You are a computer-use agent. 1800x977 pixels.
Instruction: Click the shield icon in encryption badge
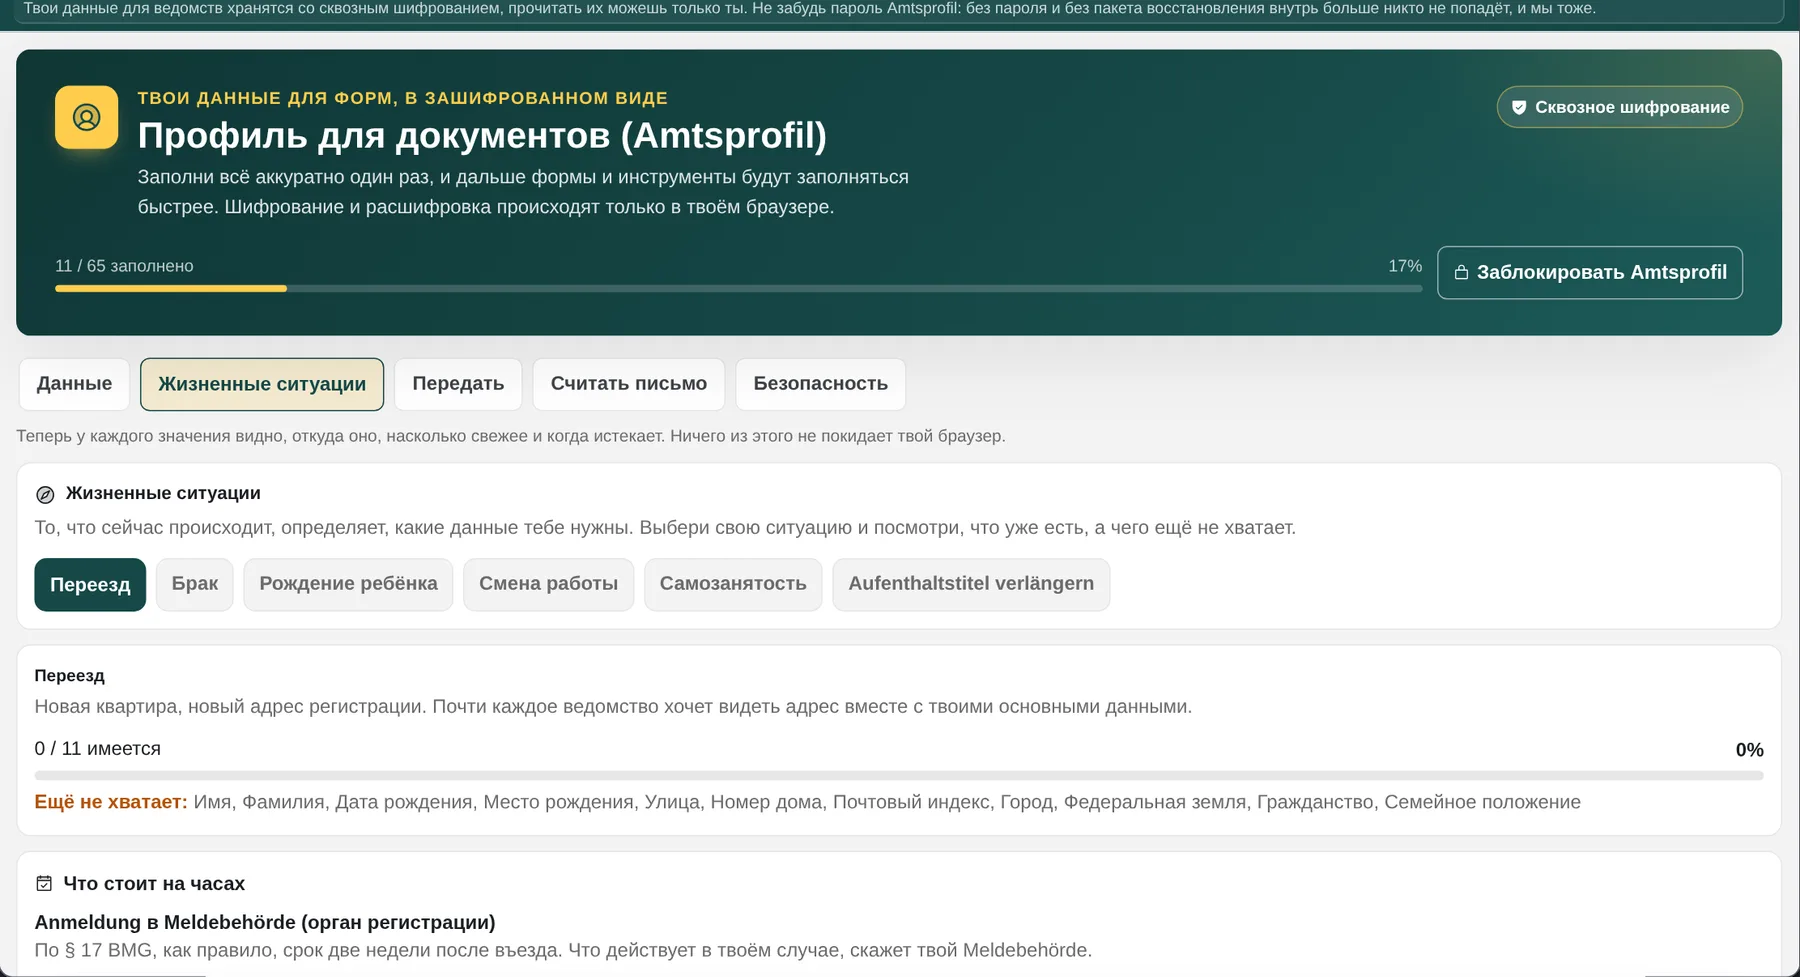tap(1519, 107)
